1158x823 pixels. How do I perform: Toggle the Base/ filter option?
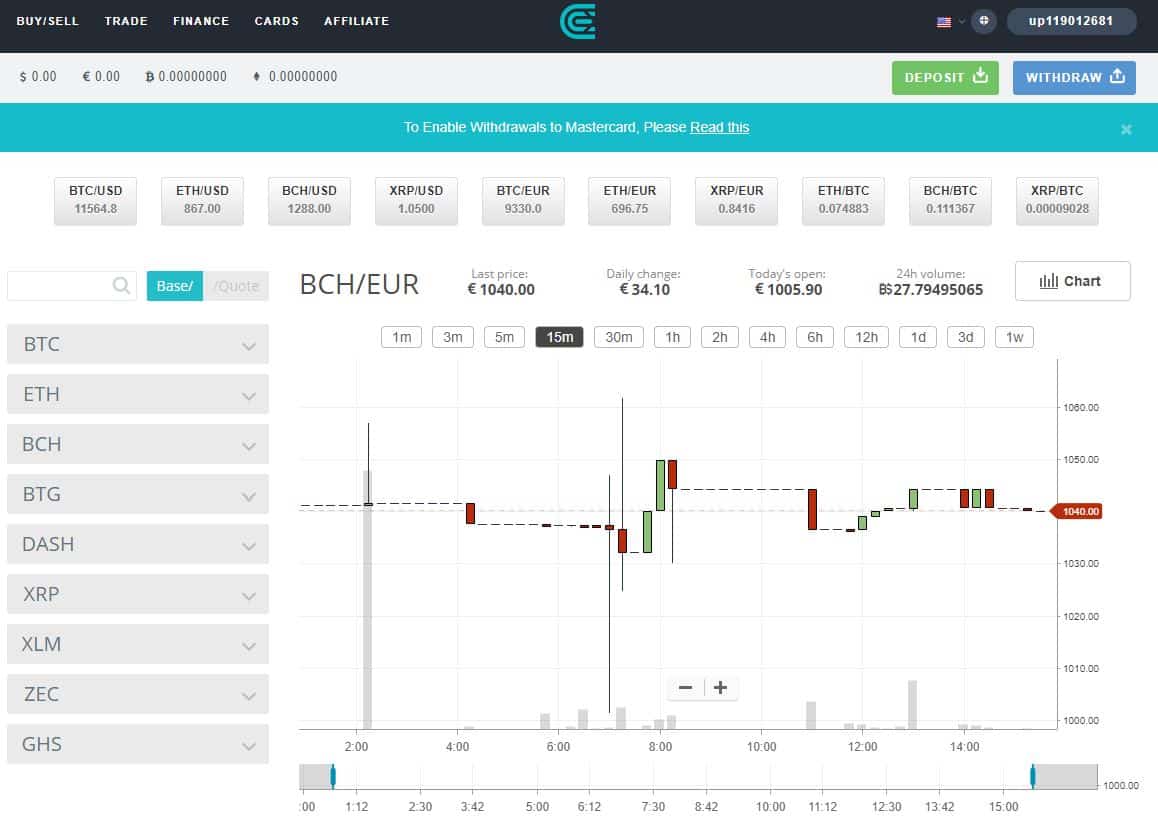[x=174, y=286]
